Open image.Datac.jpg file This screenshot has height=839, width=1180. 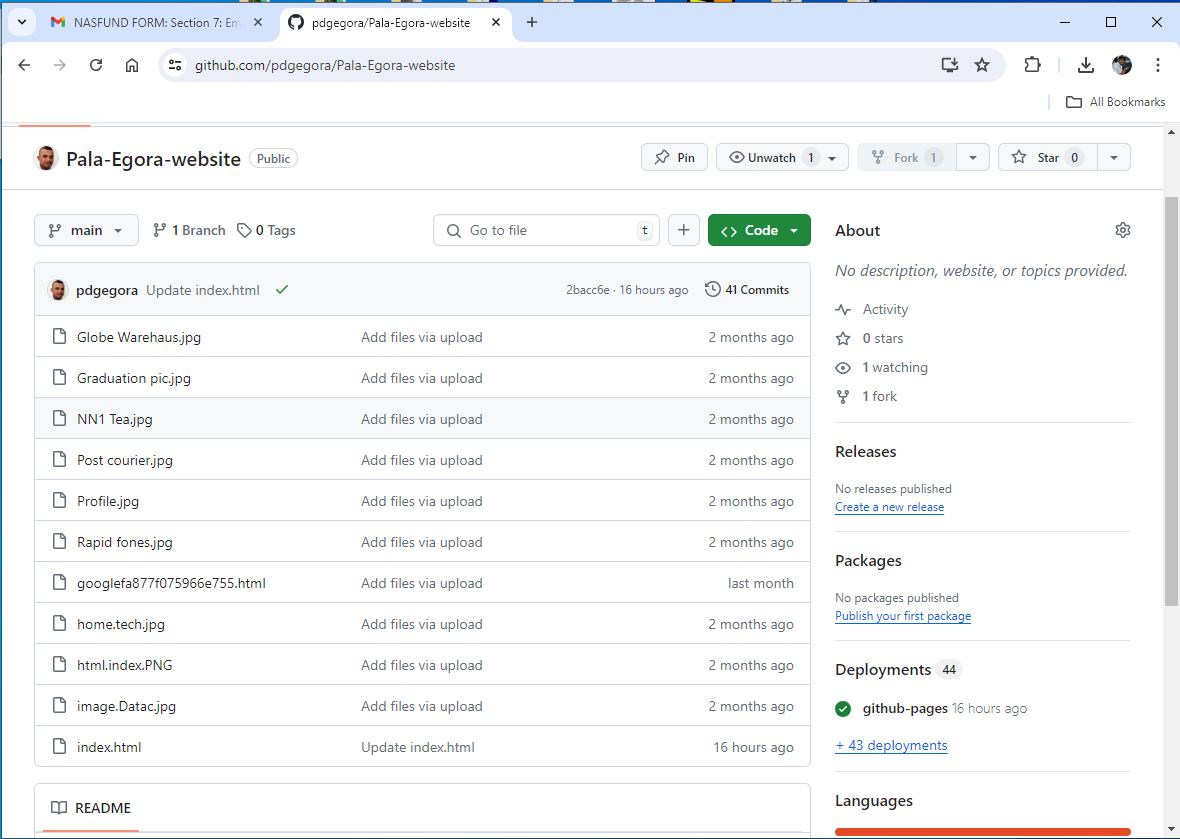[x=126, y=706]
